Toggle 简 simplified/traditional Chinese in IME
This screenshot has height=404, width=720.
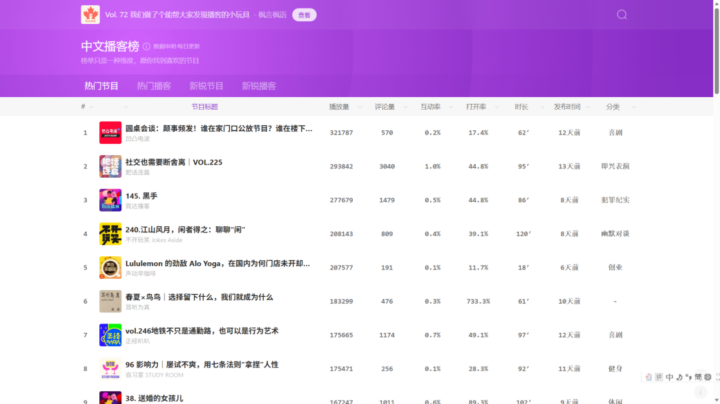point(698,377)
